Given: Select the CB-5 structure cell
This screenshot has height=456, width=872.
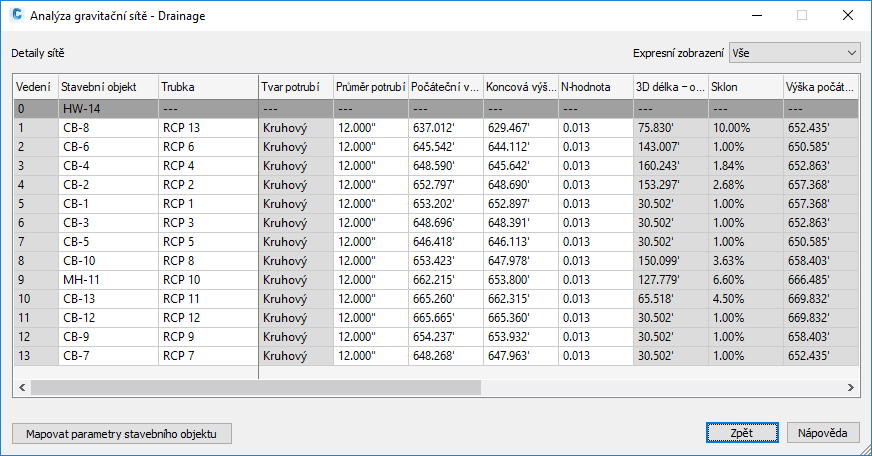Looking at the screenshot, I should click(x=108, y=242).
